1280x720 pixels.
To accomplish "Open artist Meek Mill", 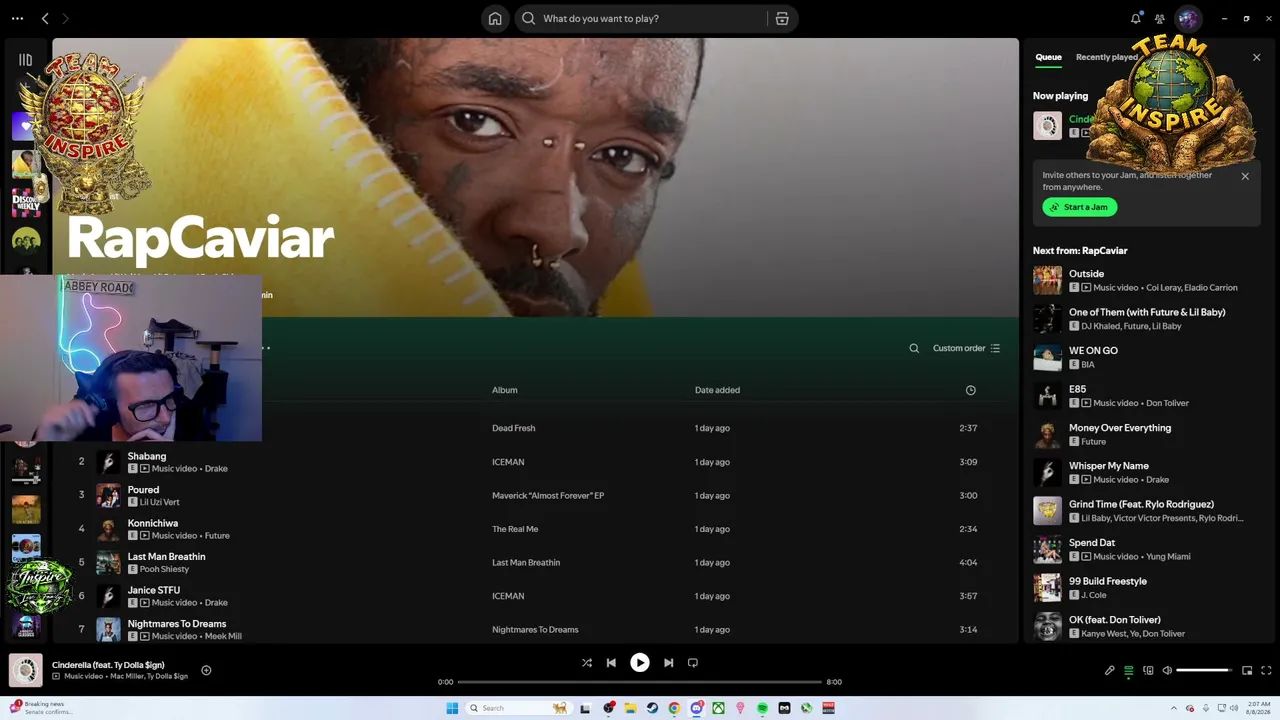I will [x=223, y=636].
